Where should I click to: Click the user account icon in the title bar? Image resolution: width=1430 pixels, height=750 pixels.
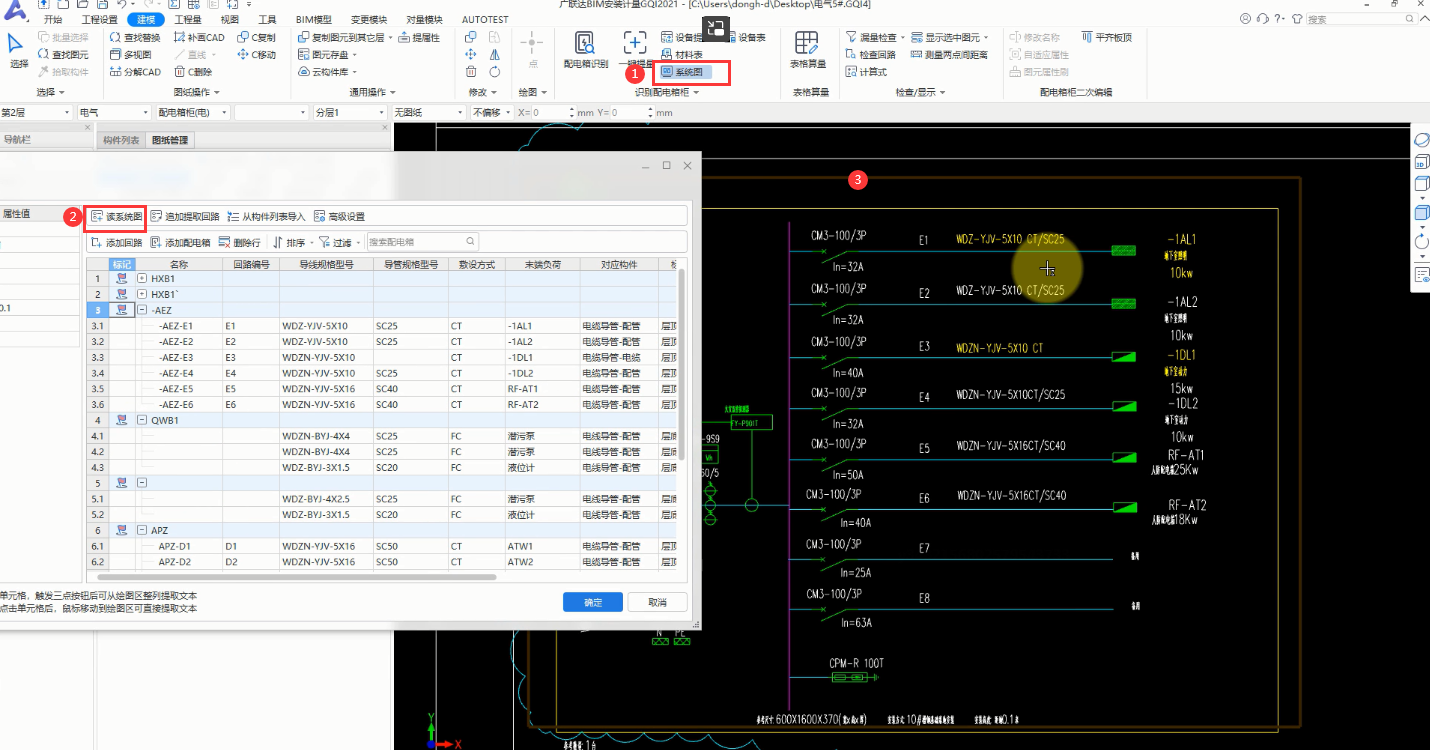[1245, 19]
